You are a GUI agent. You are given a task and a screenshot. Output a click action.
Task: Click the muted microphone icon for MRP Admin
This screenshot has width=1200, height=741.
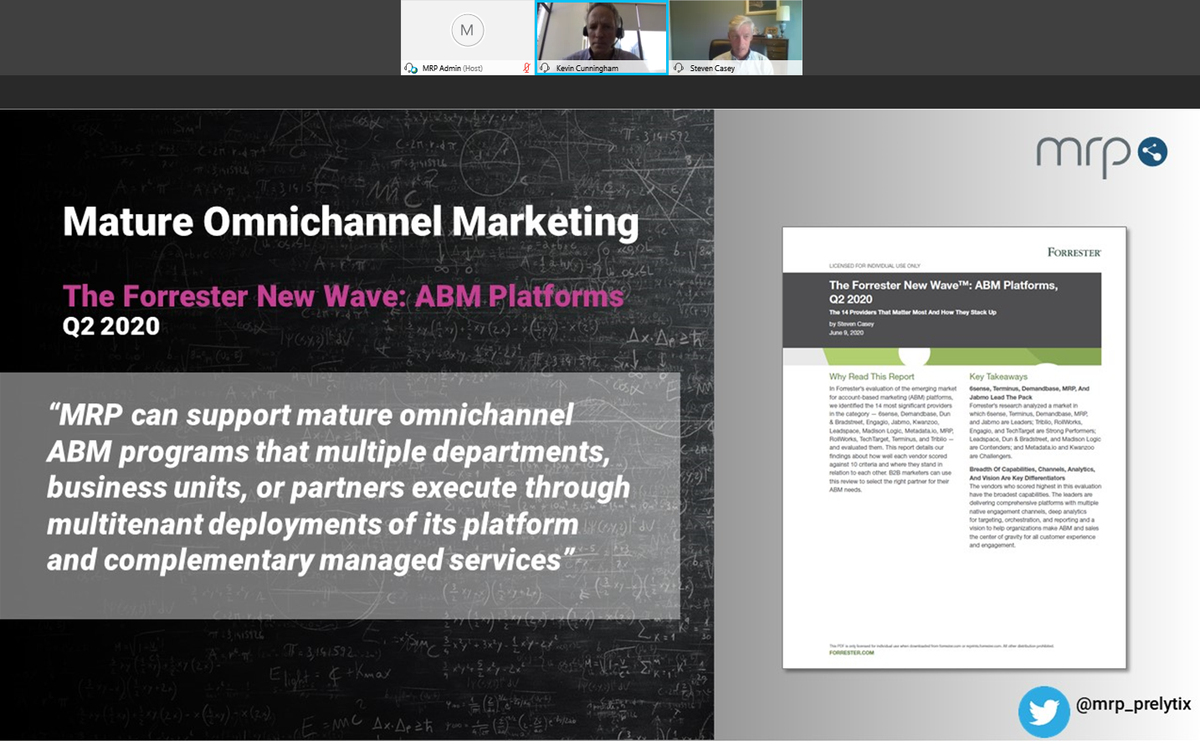point(527,68)
